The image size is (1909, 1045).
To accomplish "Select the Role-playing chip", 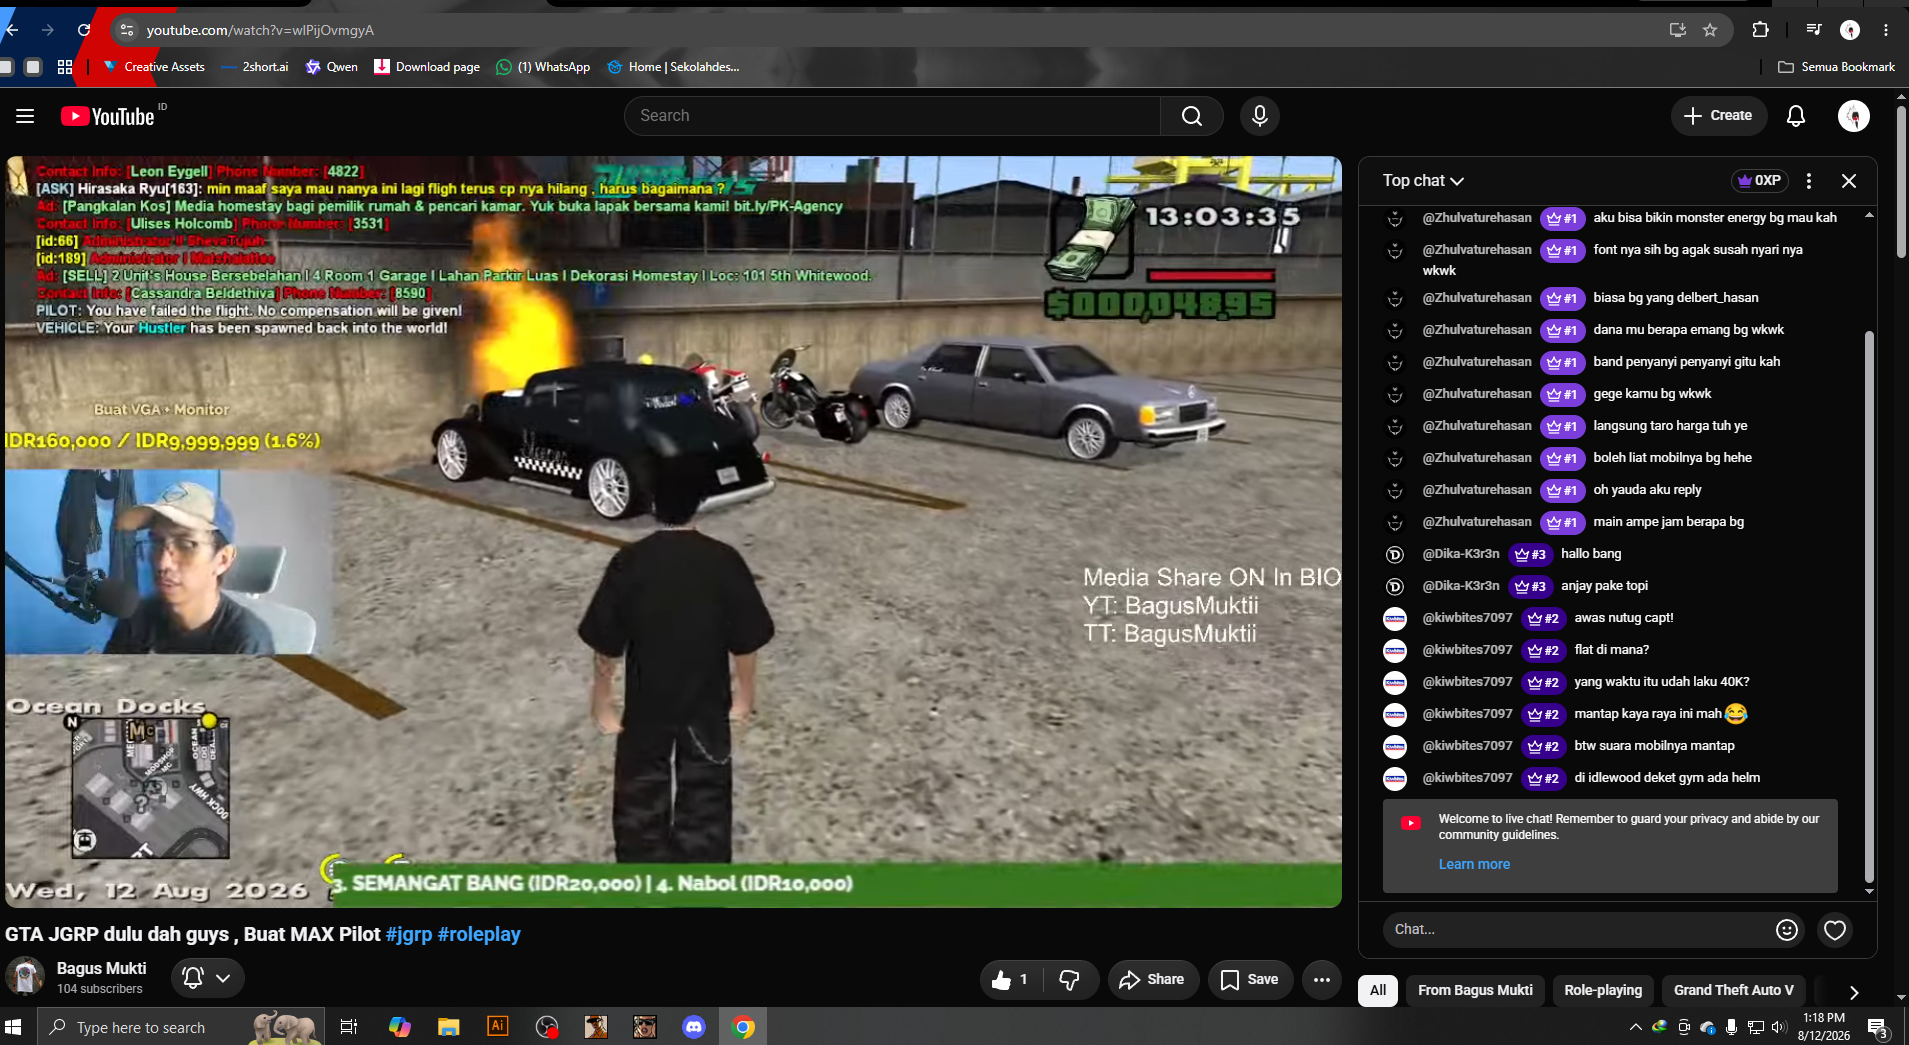I will 1603,990.
